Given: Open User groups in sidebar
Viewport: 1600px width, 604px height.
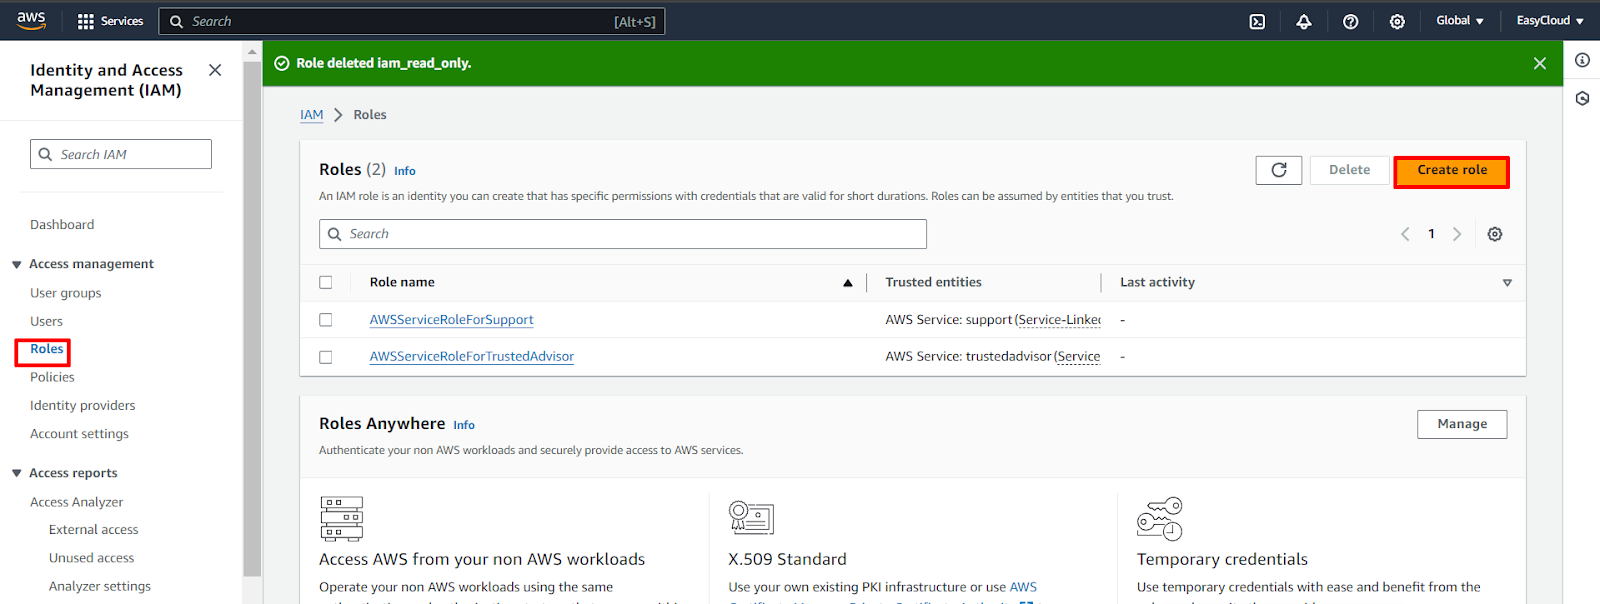Looking at the screenshot, I should (66, 293).
